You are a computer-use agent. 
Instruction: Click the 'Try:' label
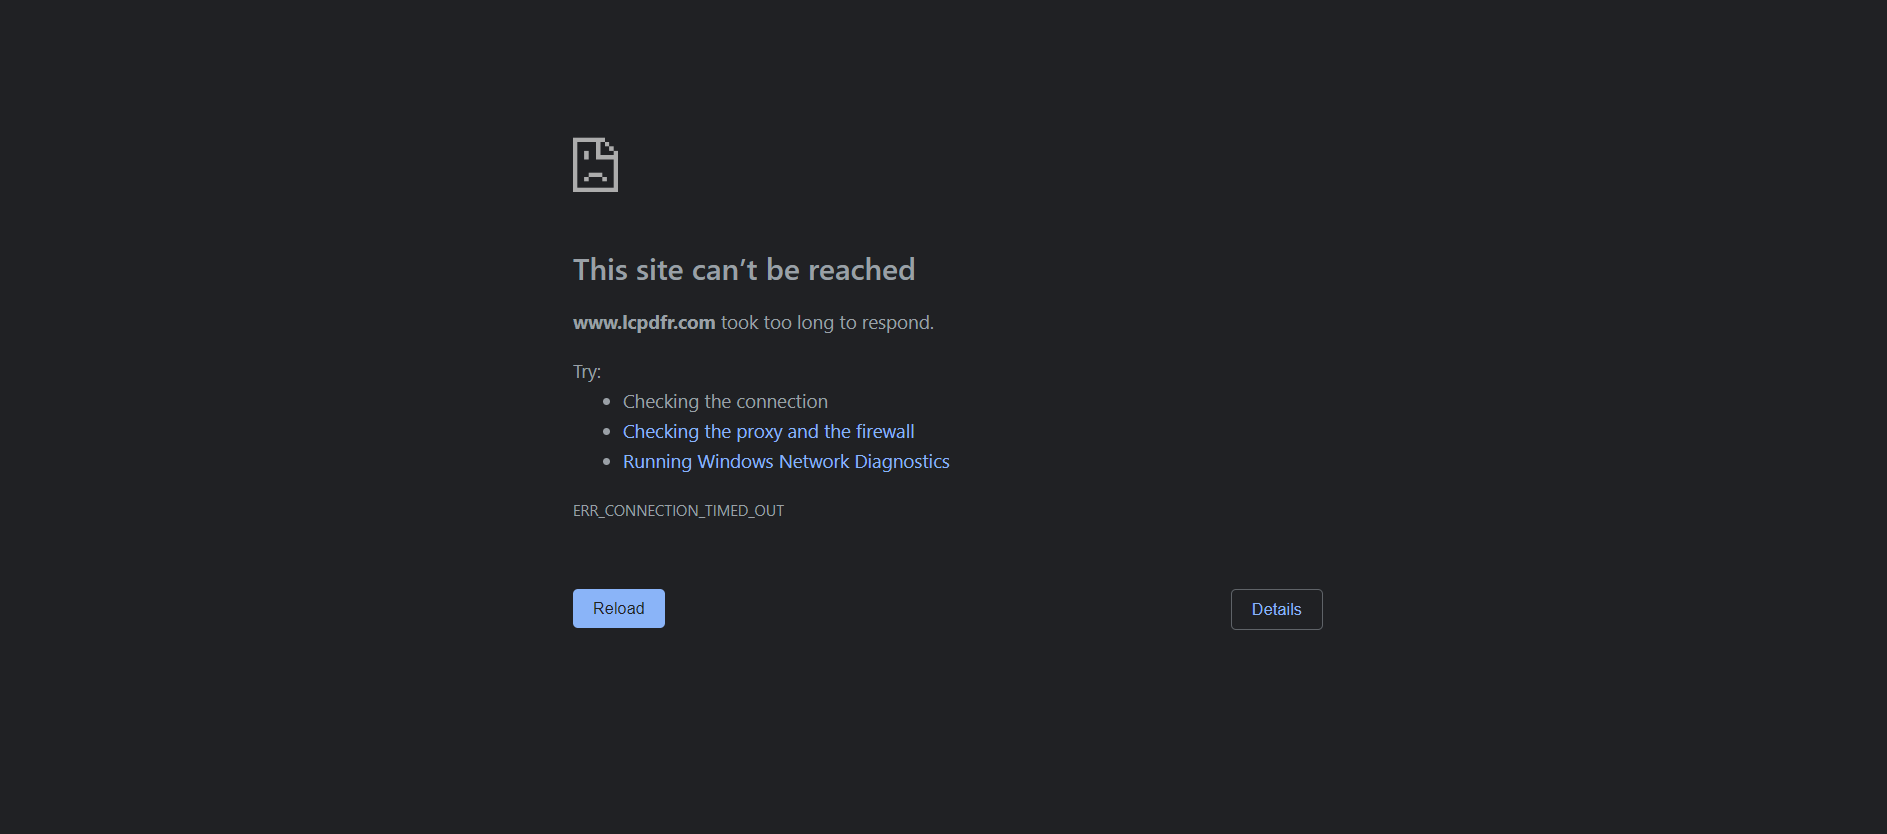pos(587,372)
